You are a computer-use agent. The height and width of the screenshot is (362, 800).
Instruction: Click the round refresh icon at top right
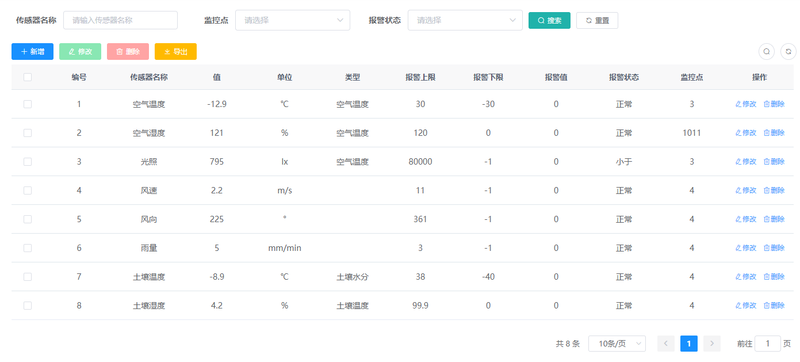click(788, 51)
